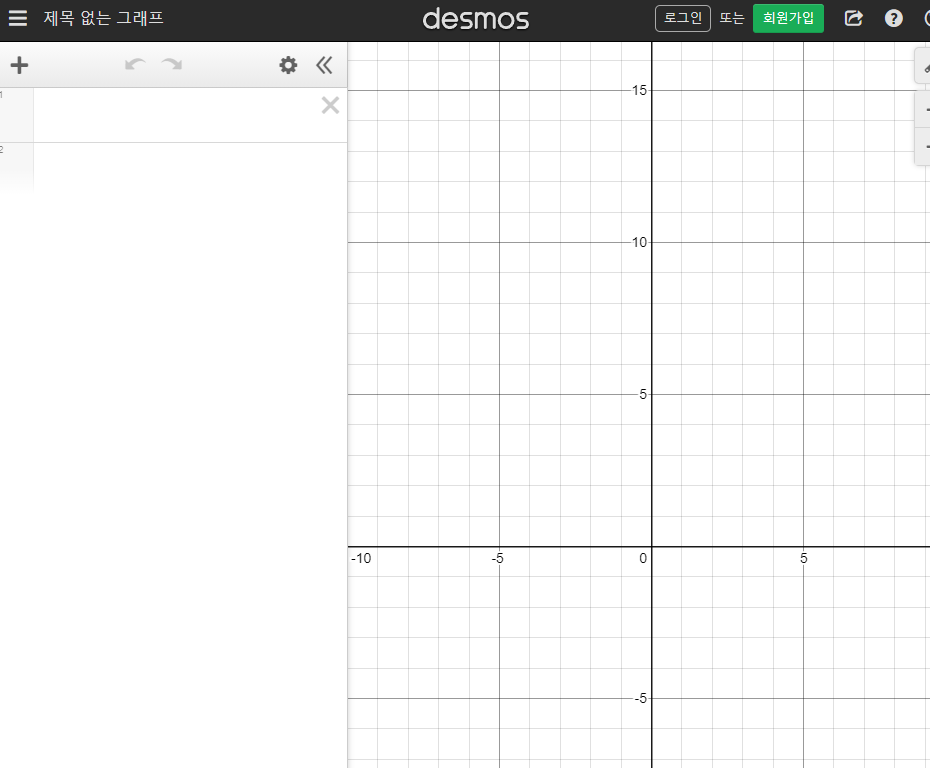
Task: Open the hamburger menu
Action: (x=17, y=17)
